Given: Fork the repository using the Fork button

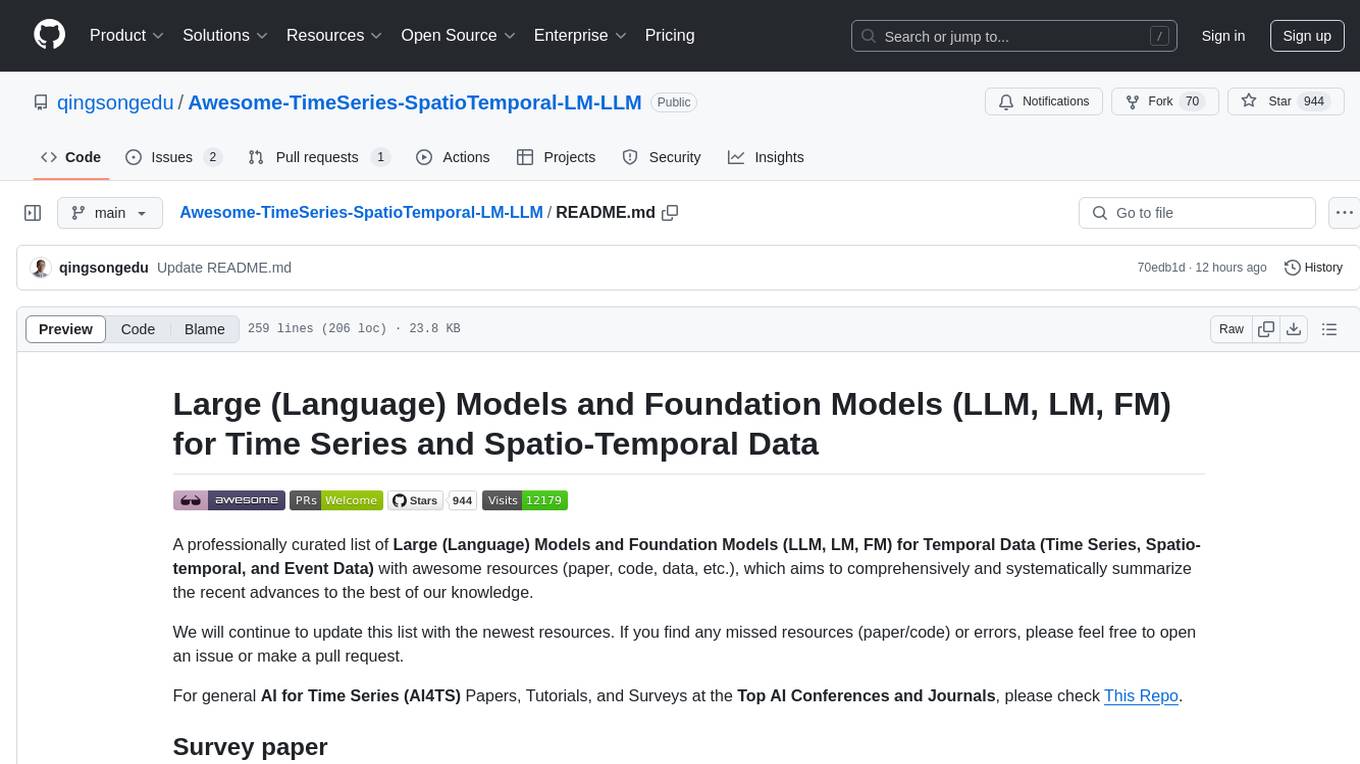Looking at the screenshot, I should 1164,102.
